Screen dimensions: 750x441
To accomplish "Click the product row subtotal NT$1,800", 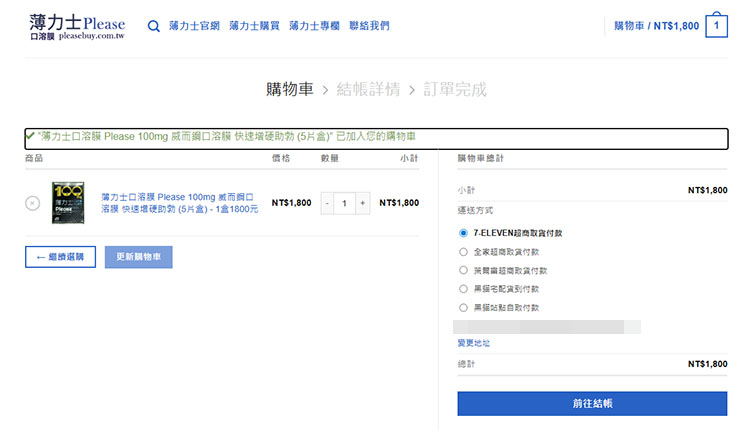I will (399, 203).
